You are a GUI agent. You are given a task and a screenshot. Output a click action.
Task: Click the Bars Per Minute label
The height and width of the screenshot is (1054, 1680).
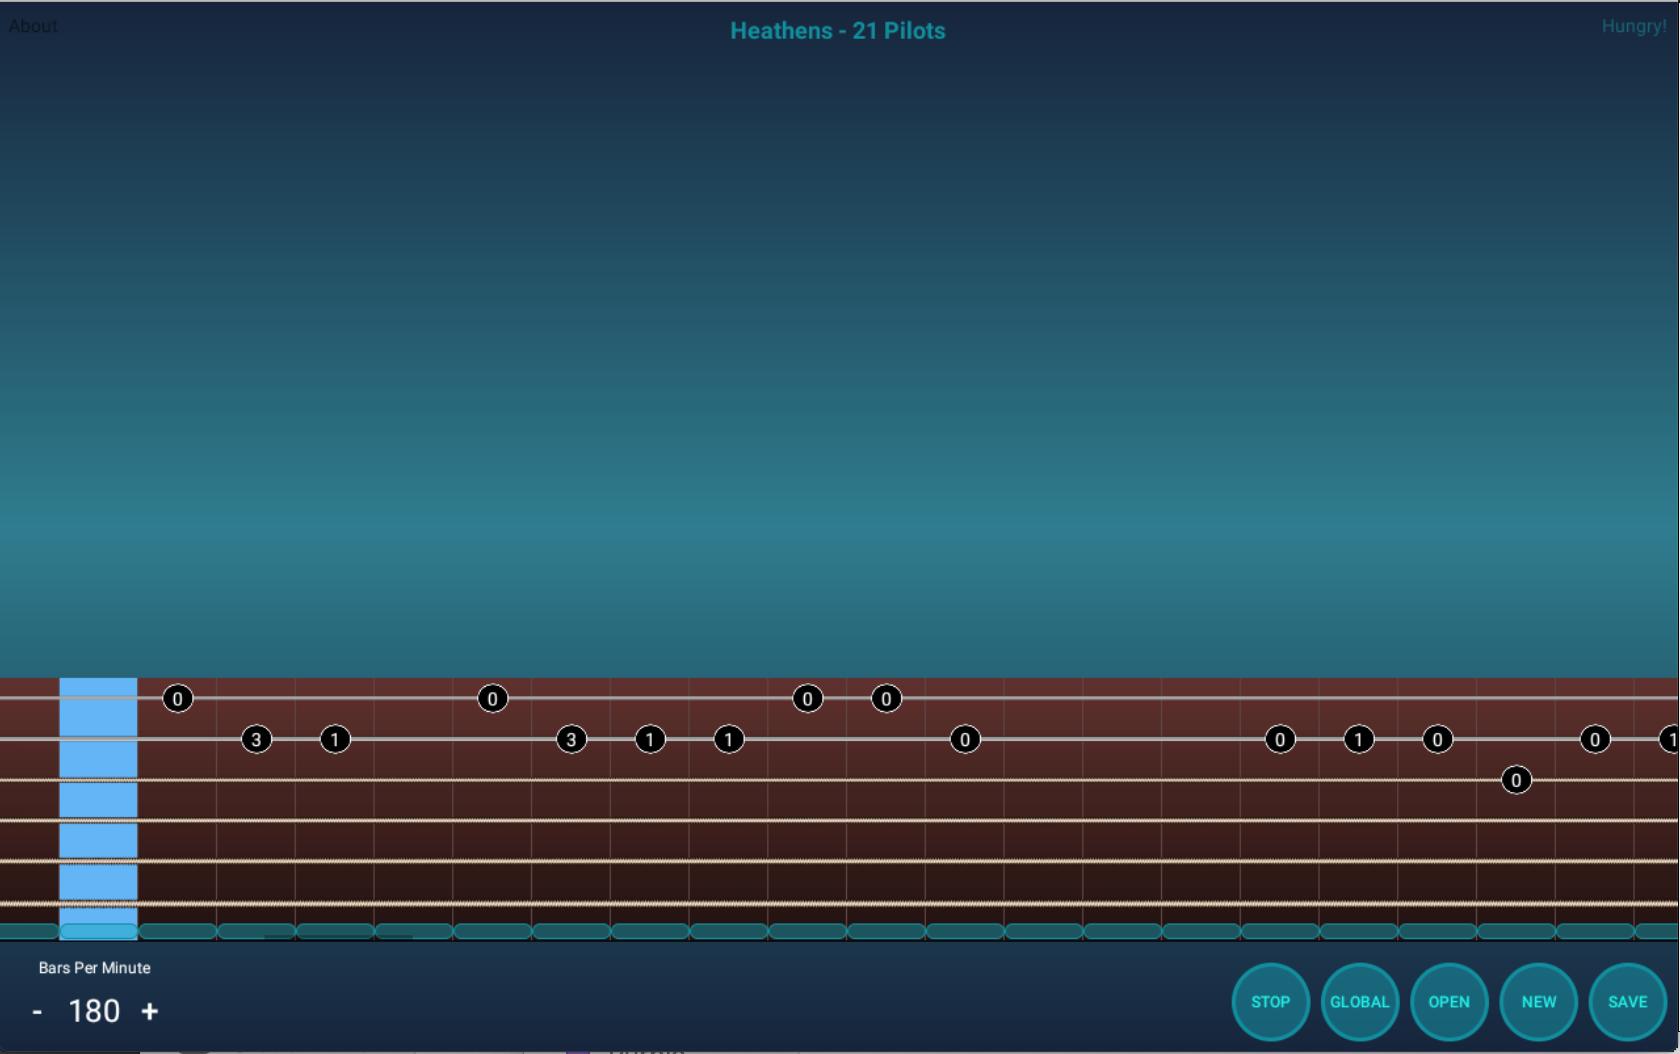coord(95,968)
